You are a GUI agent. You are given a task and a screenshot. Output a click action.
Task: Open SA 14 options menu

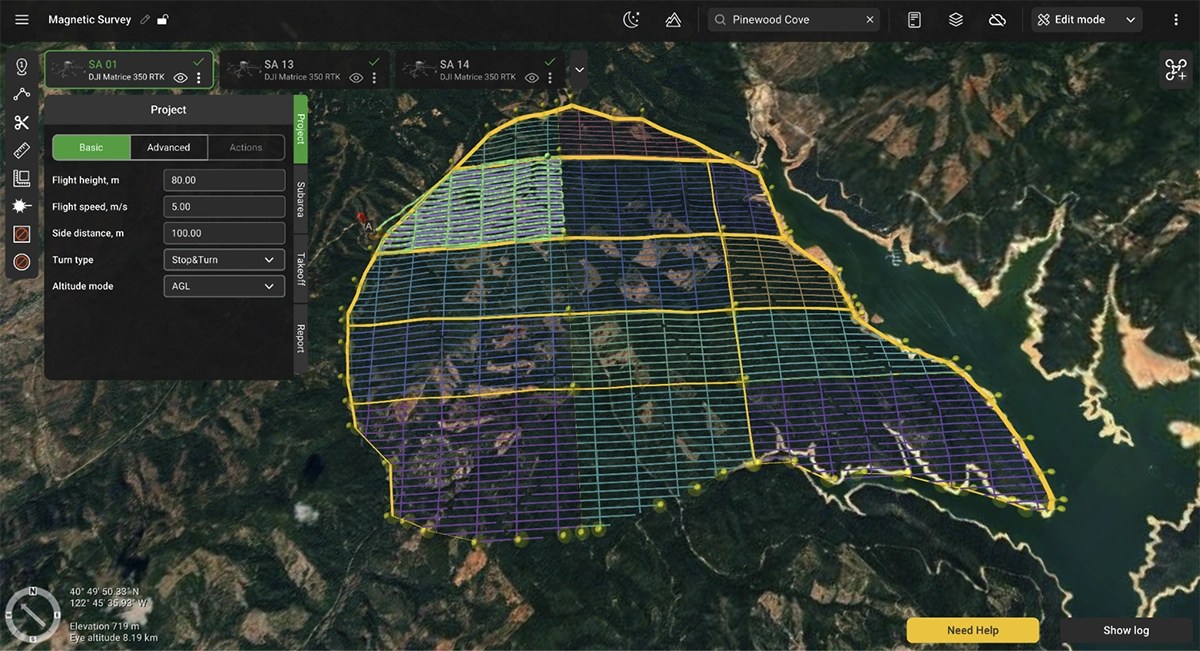click(x=551, y=77)
